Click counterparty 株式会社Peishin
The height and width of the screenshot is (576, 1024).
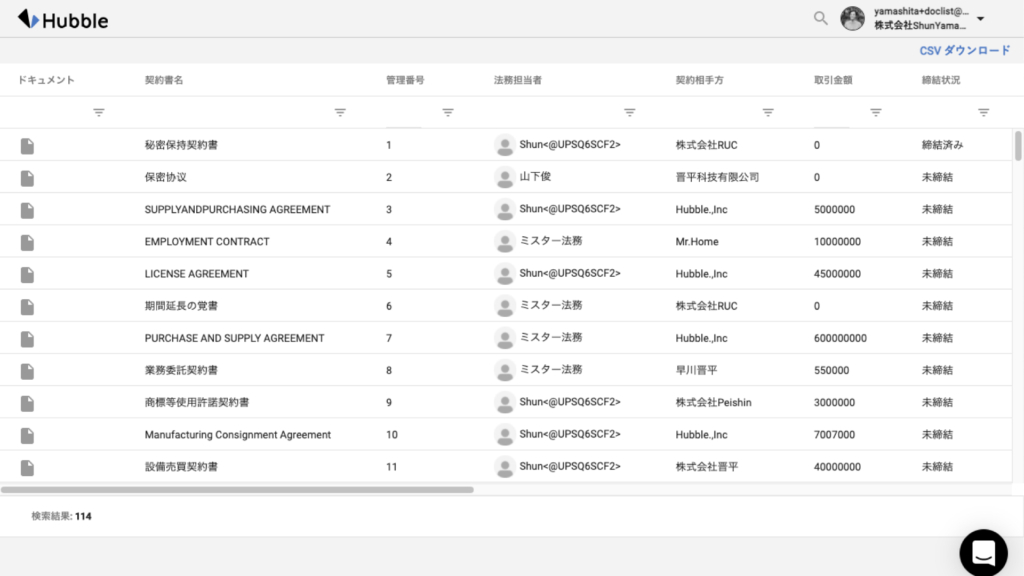coord(713,402)
